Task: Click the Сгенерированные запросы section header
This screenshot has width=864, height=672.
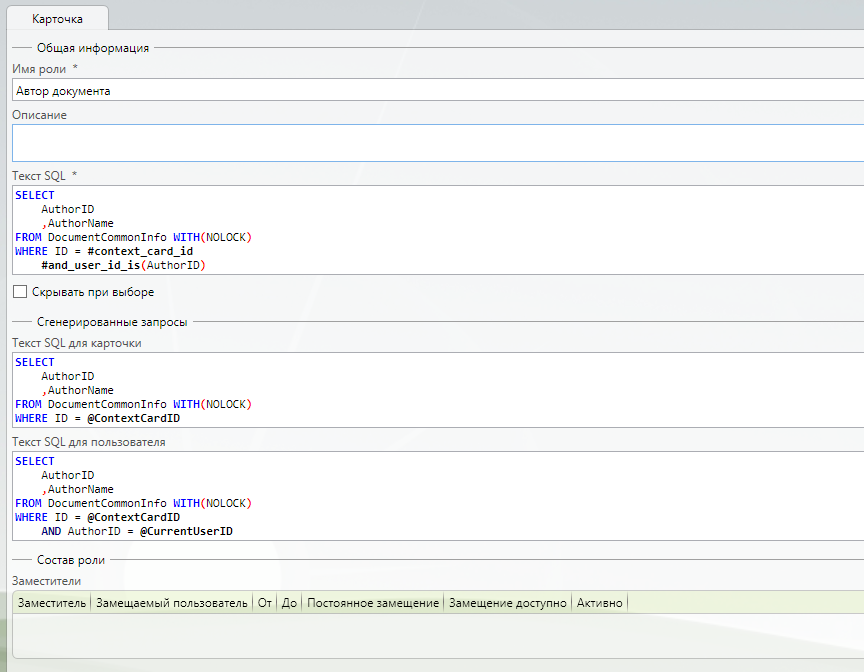Action: [112, 322]
